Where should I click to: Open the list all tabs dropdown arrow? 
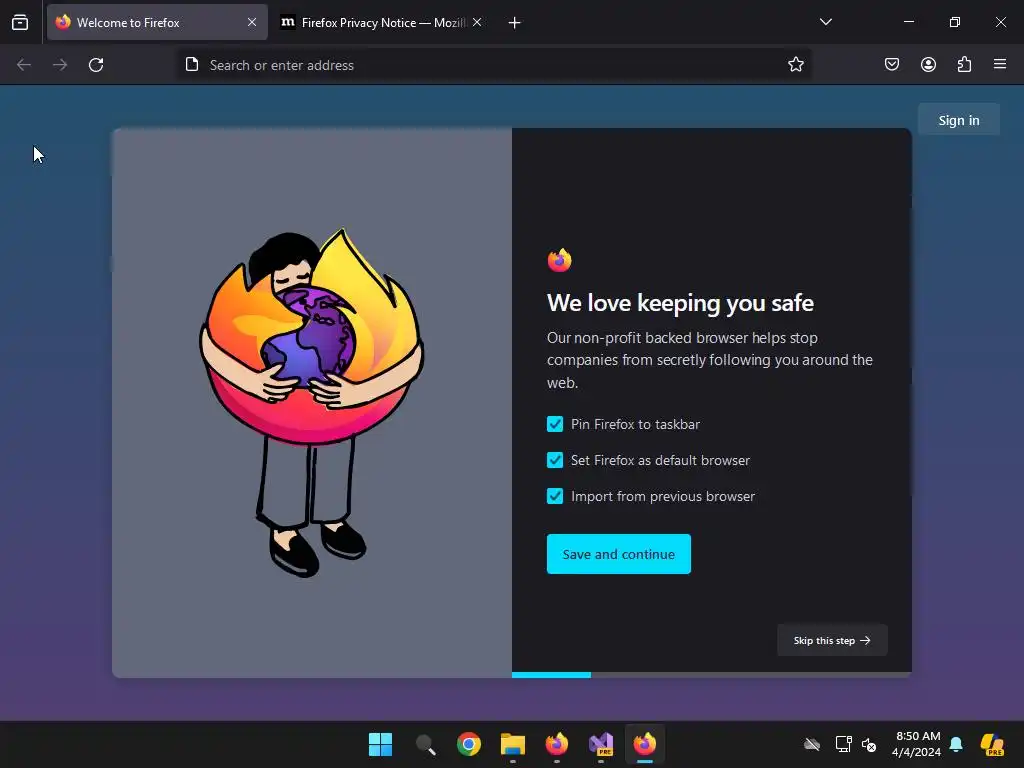tap(825, 22)
